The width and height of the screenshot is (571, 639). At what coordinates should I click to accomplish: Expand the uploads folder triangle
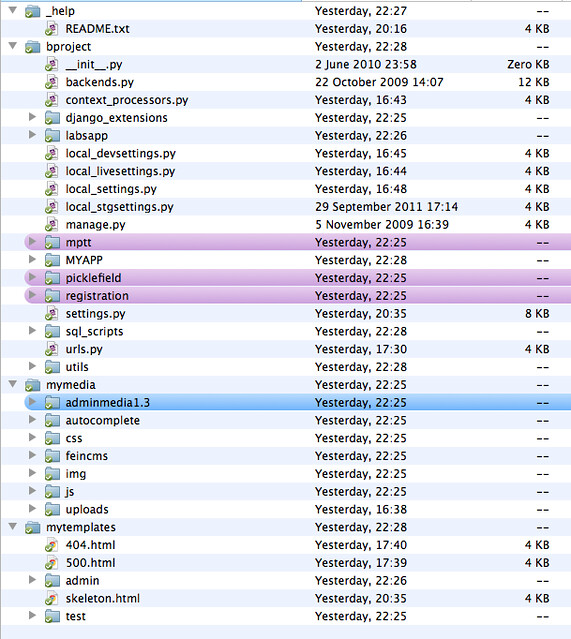[32, 509]
